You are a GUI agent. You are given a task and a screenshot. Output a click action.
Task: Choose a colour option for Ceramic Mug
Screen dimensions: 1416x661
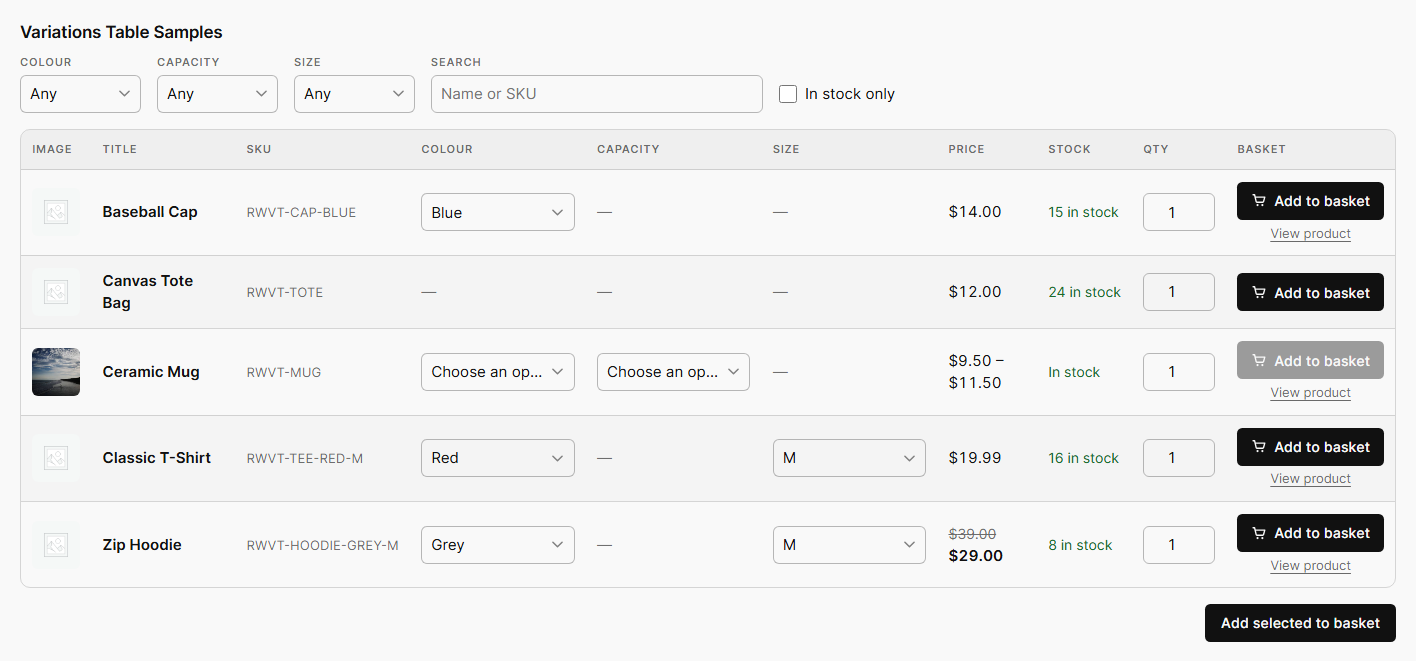tap(498, 372)
